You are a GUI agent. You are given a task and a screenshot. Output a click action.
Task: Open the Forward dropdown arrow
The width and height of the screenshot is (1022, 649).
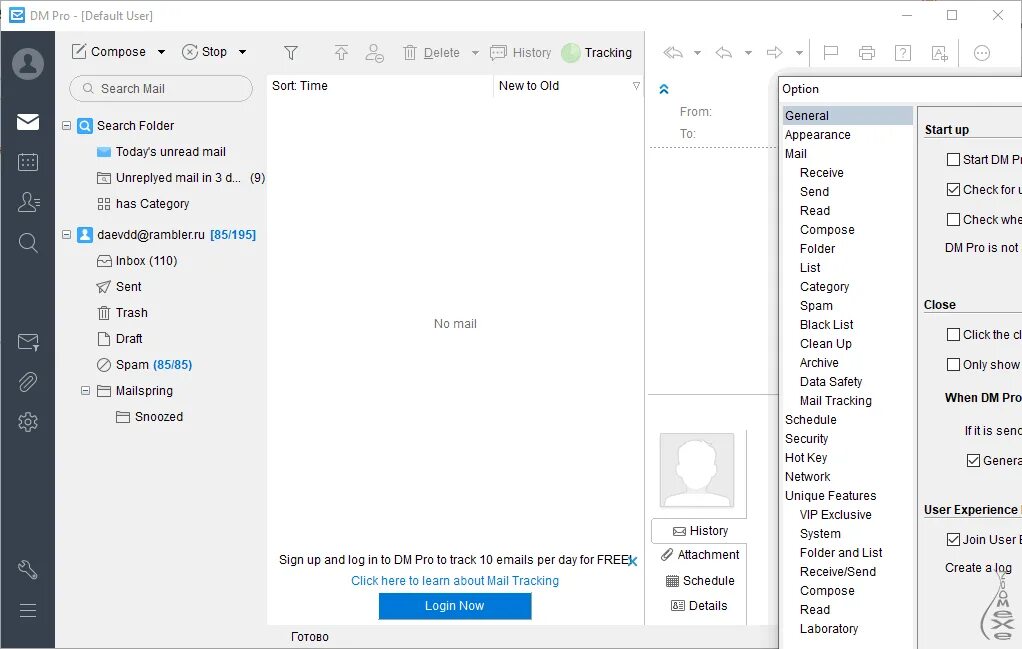[798, 53]
